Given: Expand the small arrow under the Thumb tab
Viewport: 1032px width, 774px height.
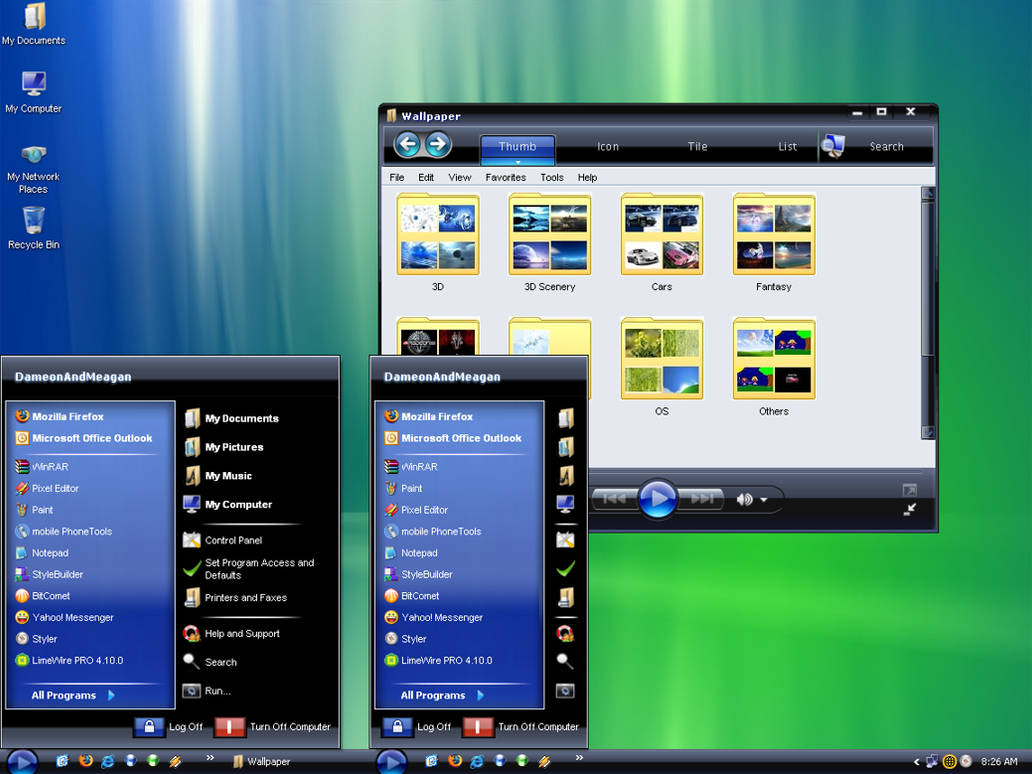Looking at the screenshot, I should 518,161.
